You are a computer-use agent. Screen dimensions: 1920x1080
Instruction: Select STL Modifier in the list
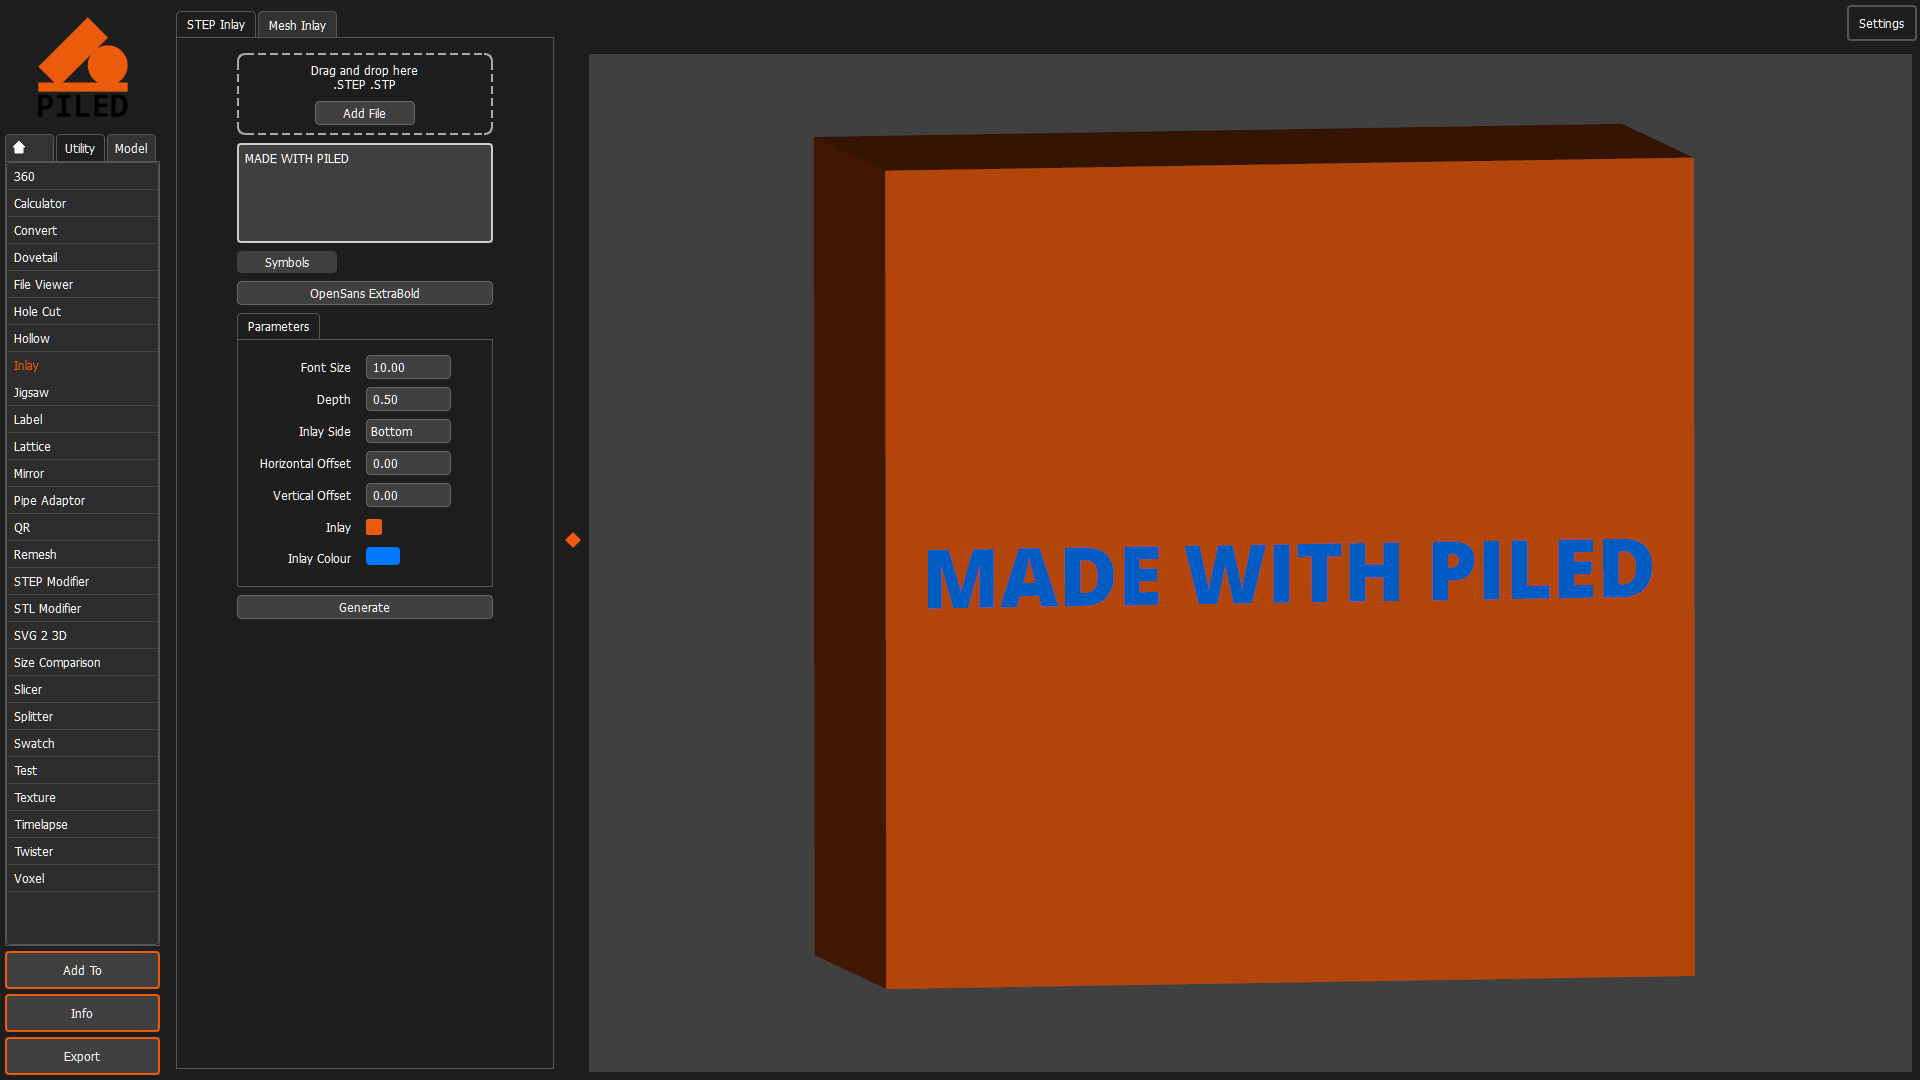tap(82, 608)
